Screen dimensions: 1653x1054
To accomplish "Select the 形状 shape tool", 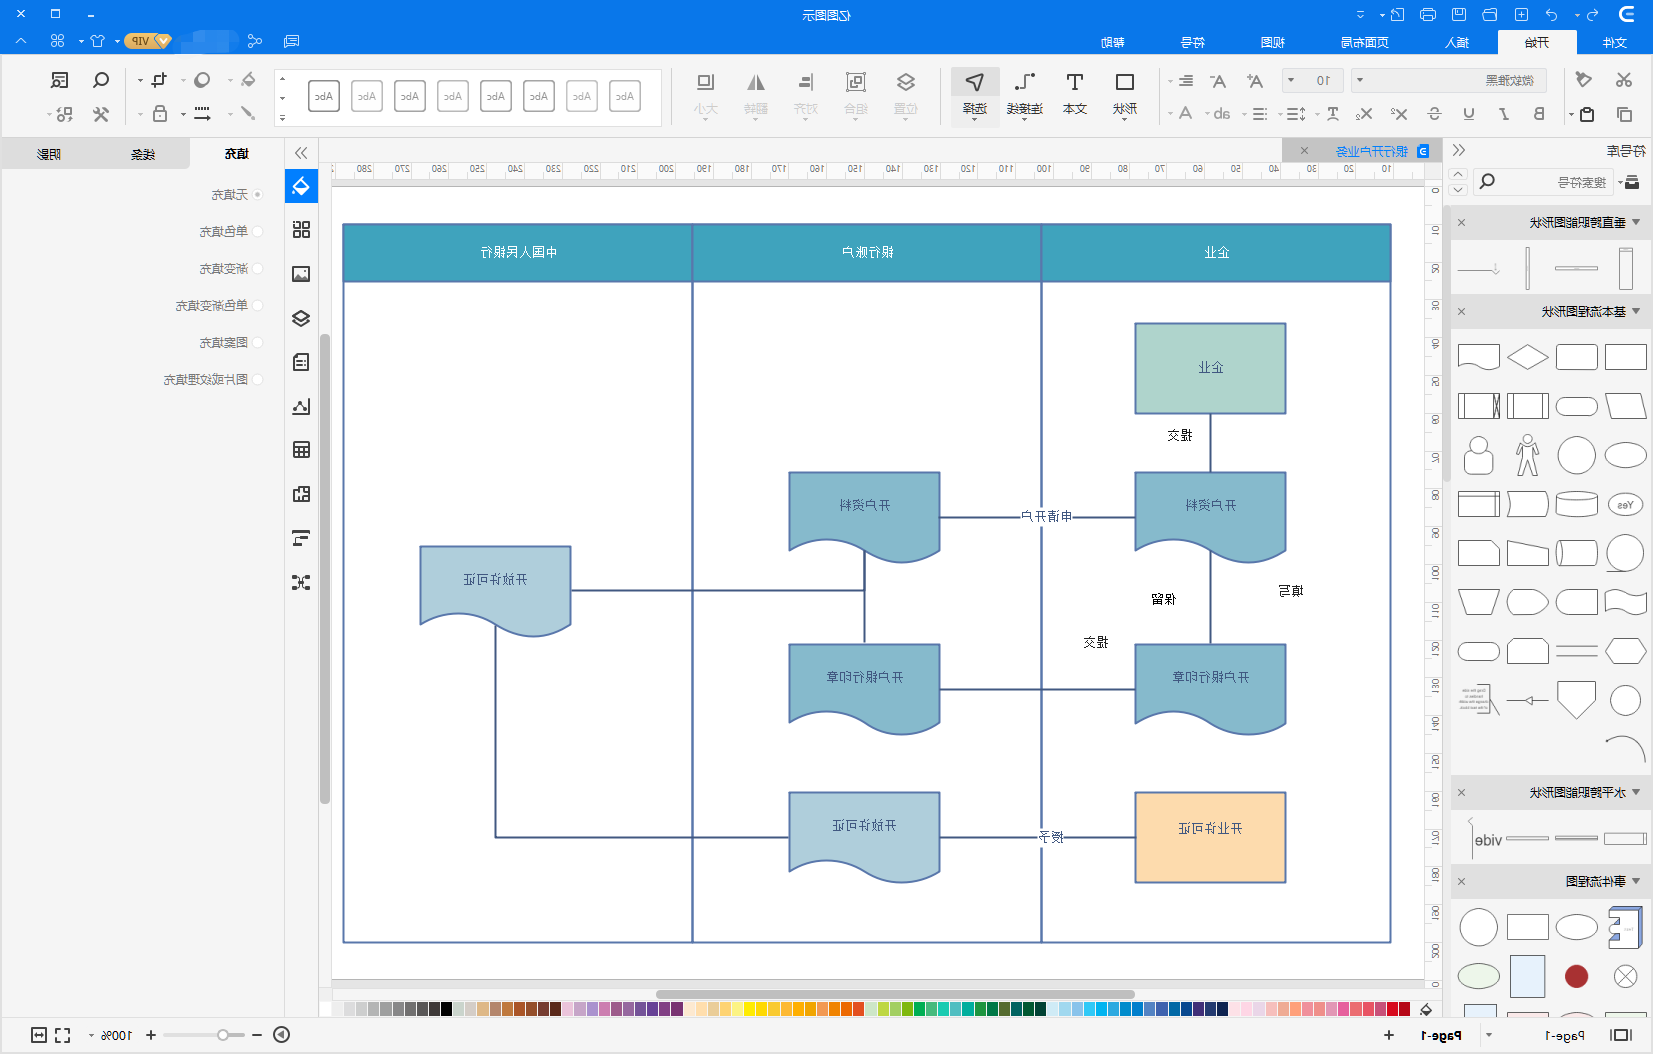I will [1125, 94].
